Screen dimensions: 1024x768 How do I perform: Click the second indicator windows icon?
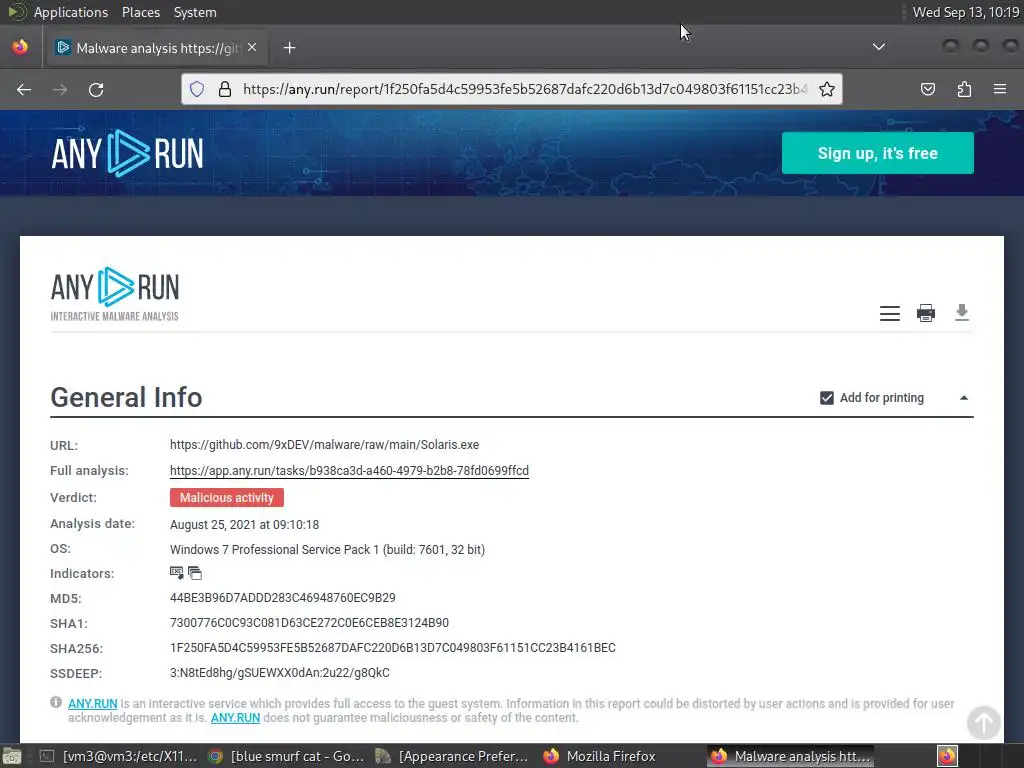pos(195,573)
